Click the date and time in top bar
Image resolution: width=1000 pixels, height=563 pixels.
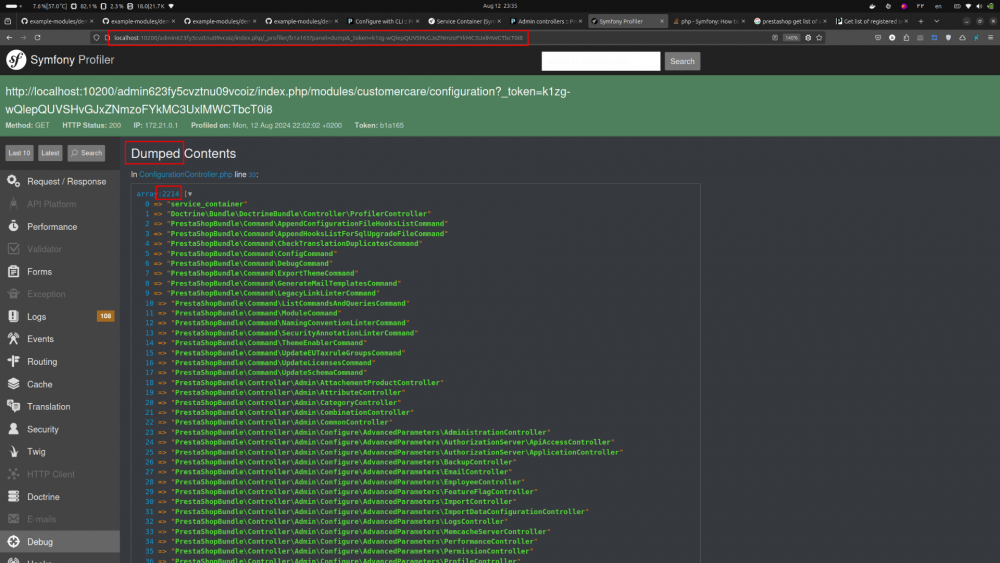click(500, 6)
